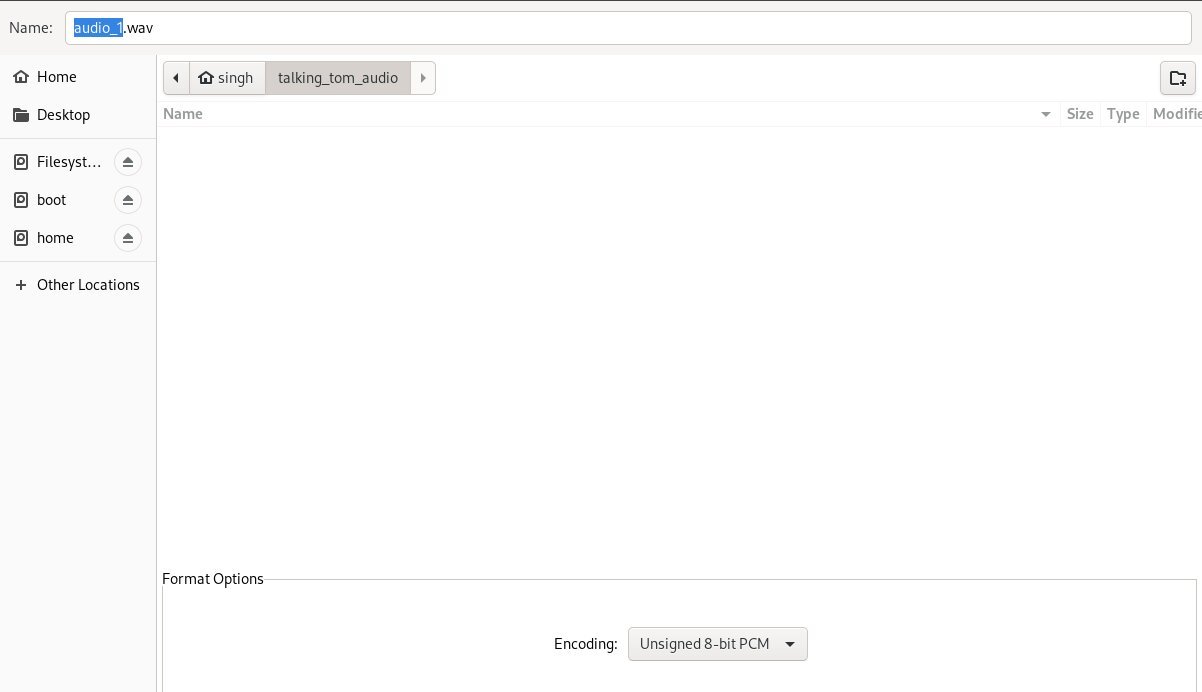This screenshot has width=1202, height=692.
Task: Click the path bar forward arrow
Action: [423, 78]
